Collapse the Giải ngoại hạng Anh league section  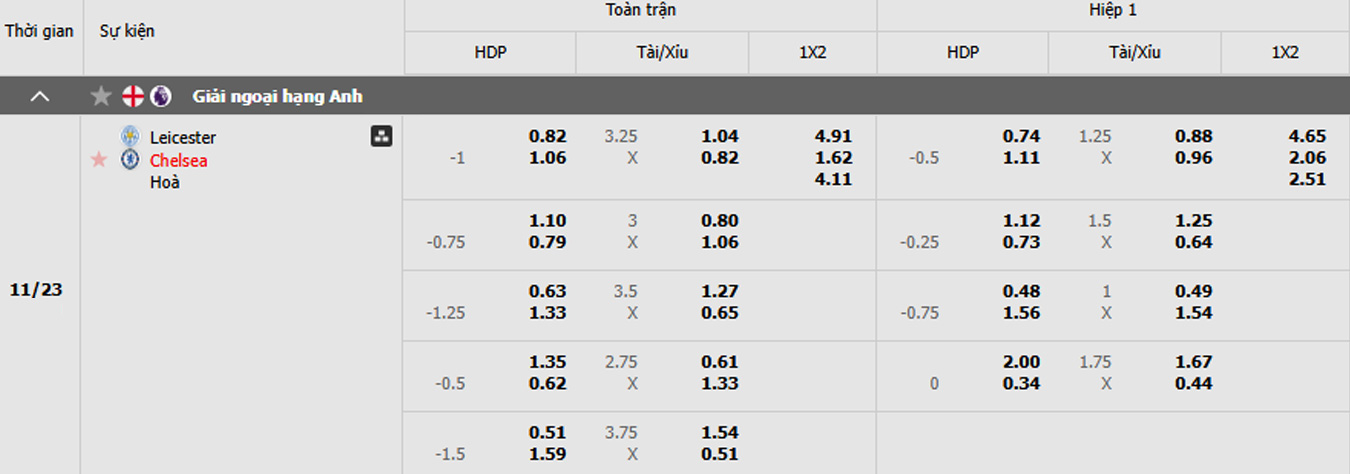39,97
